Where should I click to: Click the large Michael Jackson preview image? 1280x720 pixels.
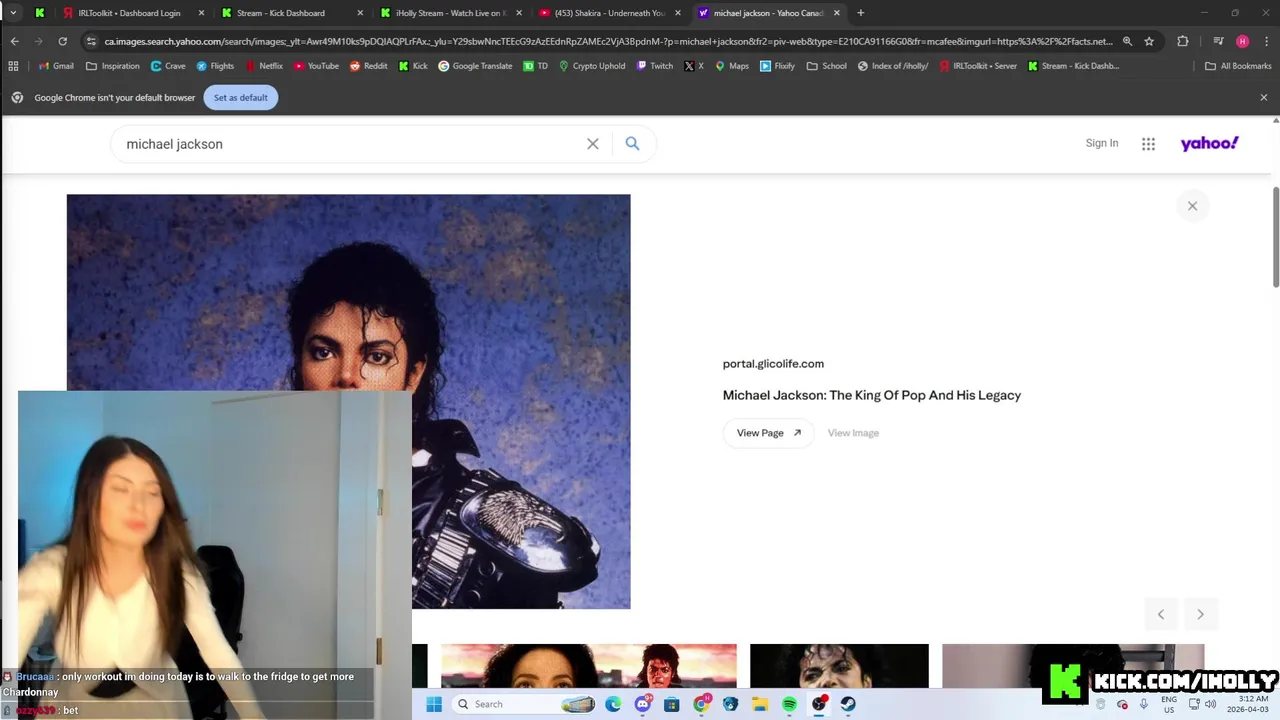point(348,401)
